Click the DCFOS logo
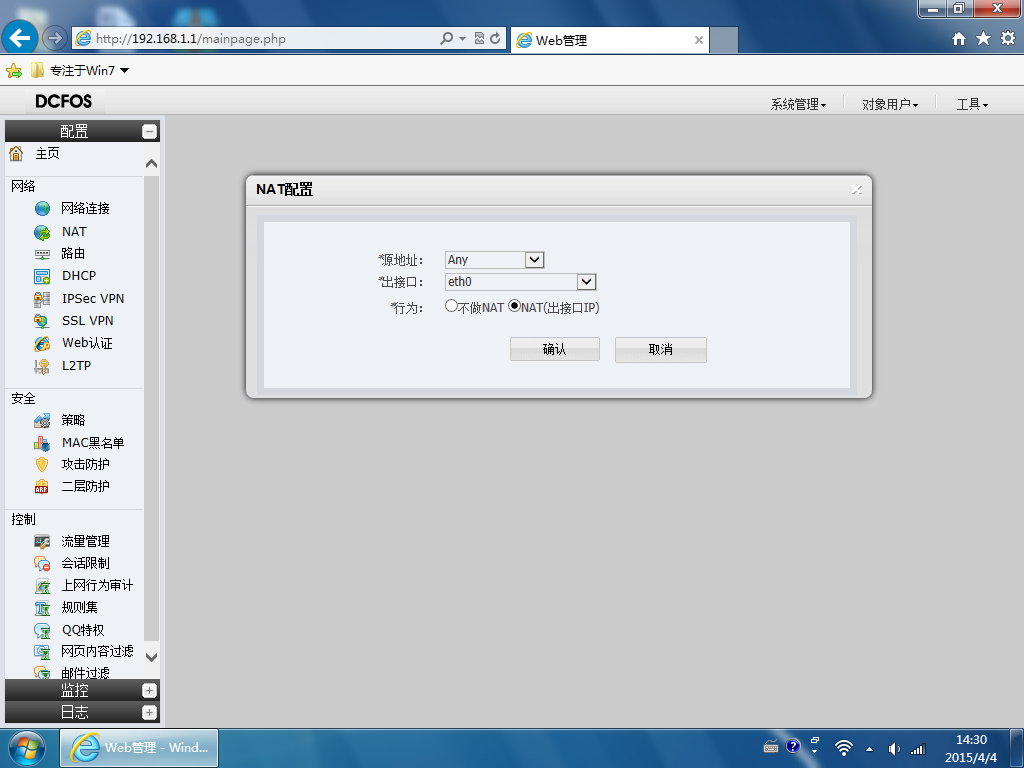 63,101
